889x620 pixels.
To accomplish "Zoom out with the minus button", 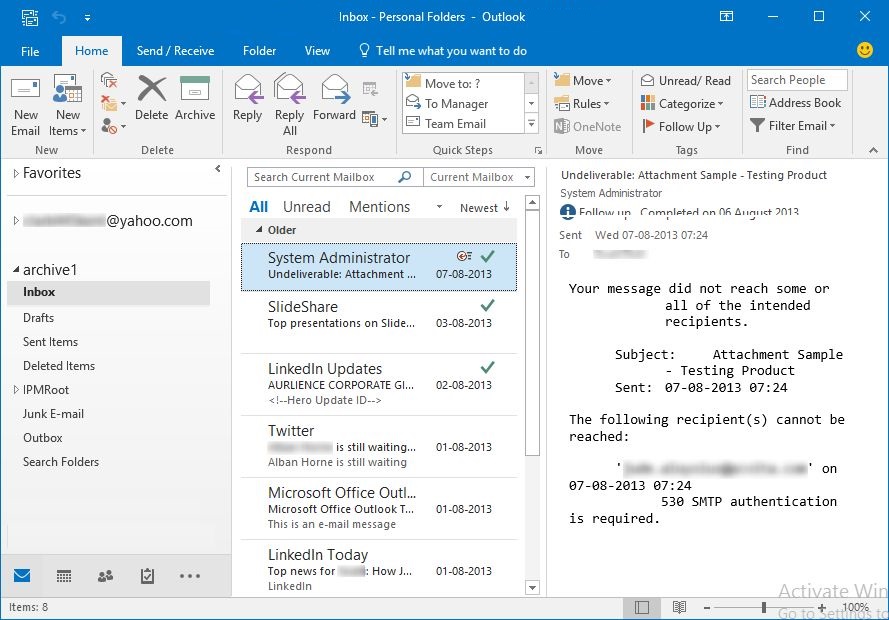I will [x=706, y=608].
